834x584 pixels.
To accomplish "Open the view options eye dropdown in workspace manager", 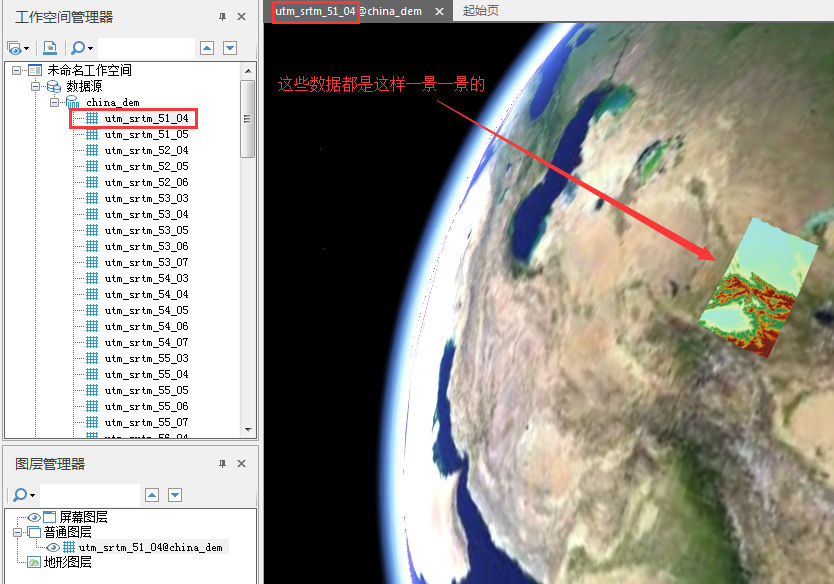I will coord(18,48).
